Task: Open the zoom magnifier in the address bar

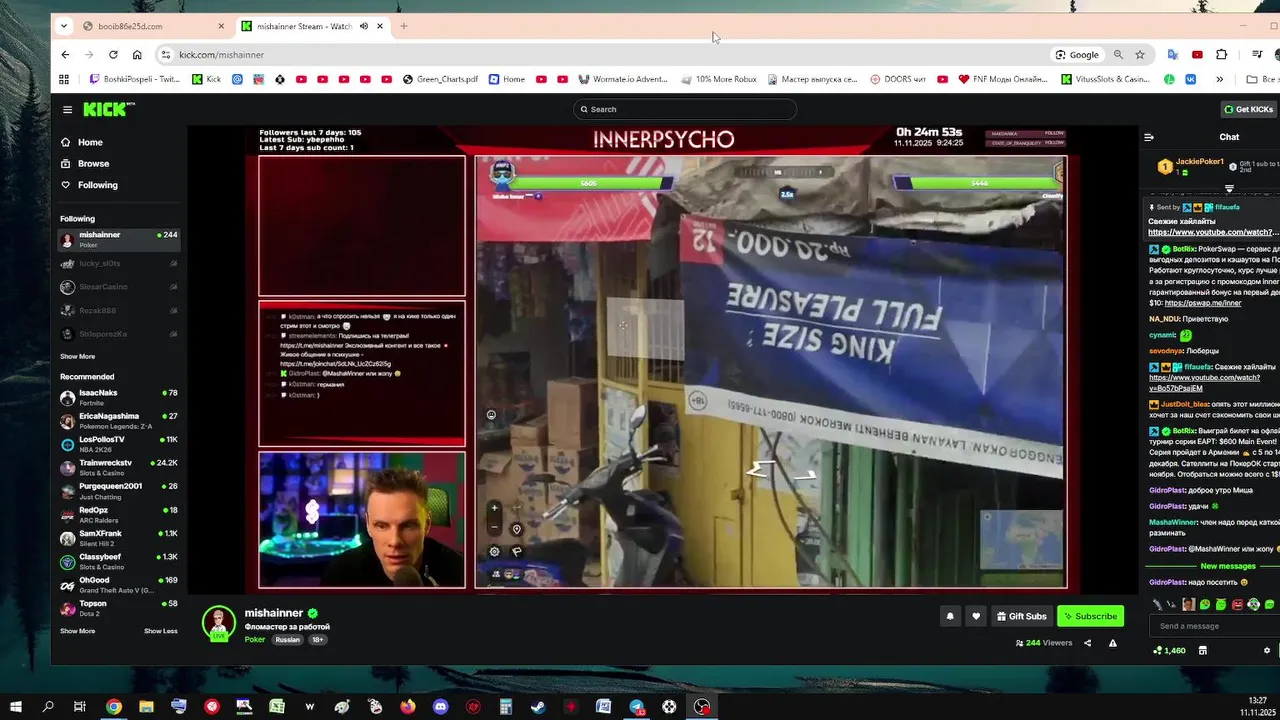Action: [x=1118, y=55]
